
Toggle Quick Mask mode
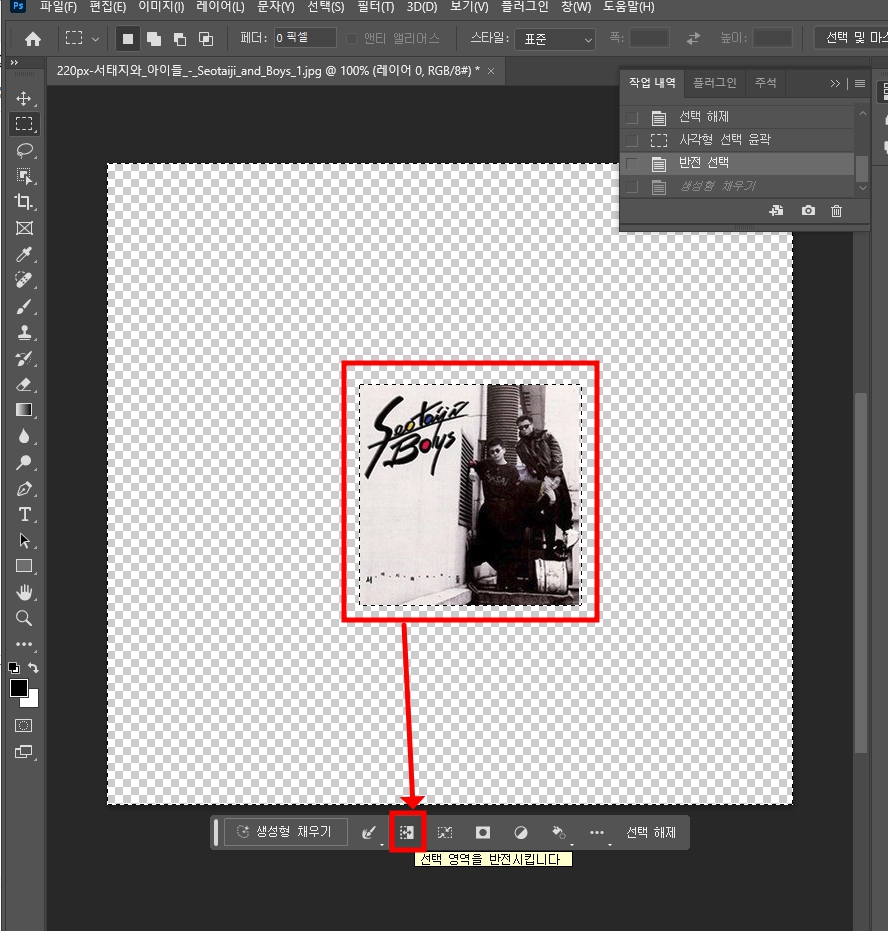point(24,726)
